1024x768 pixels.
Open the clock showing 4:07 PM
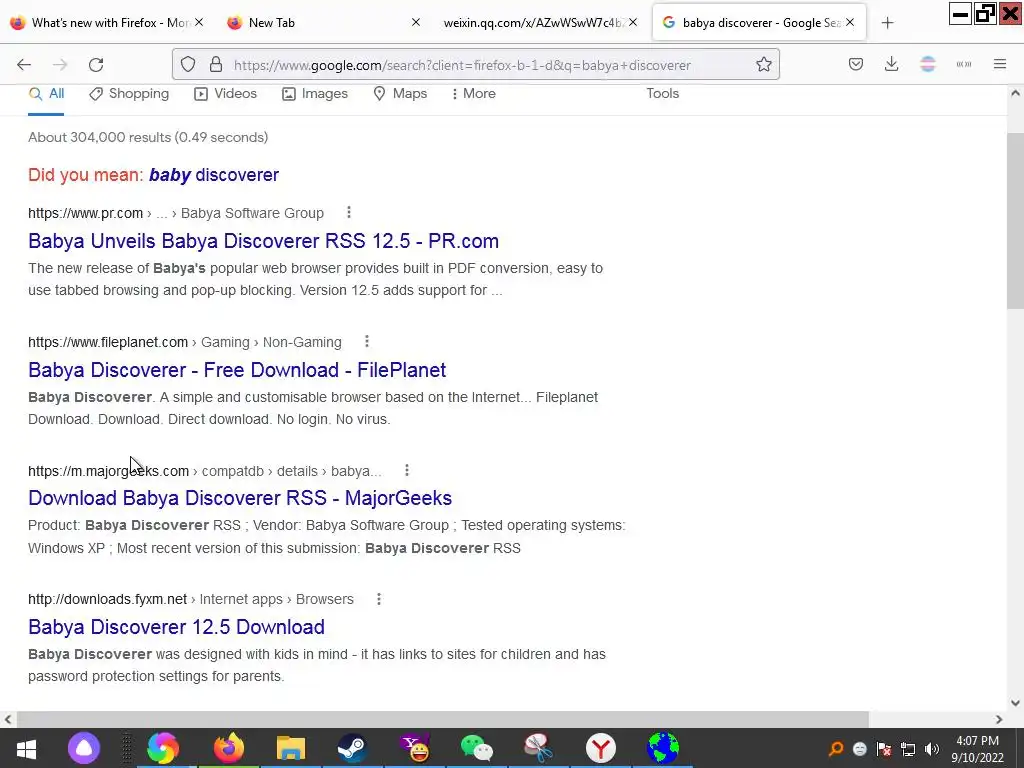977,749
